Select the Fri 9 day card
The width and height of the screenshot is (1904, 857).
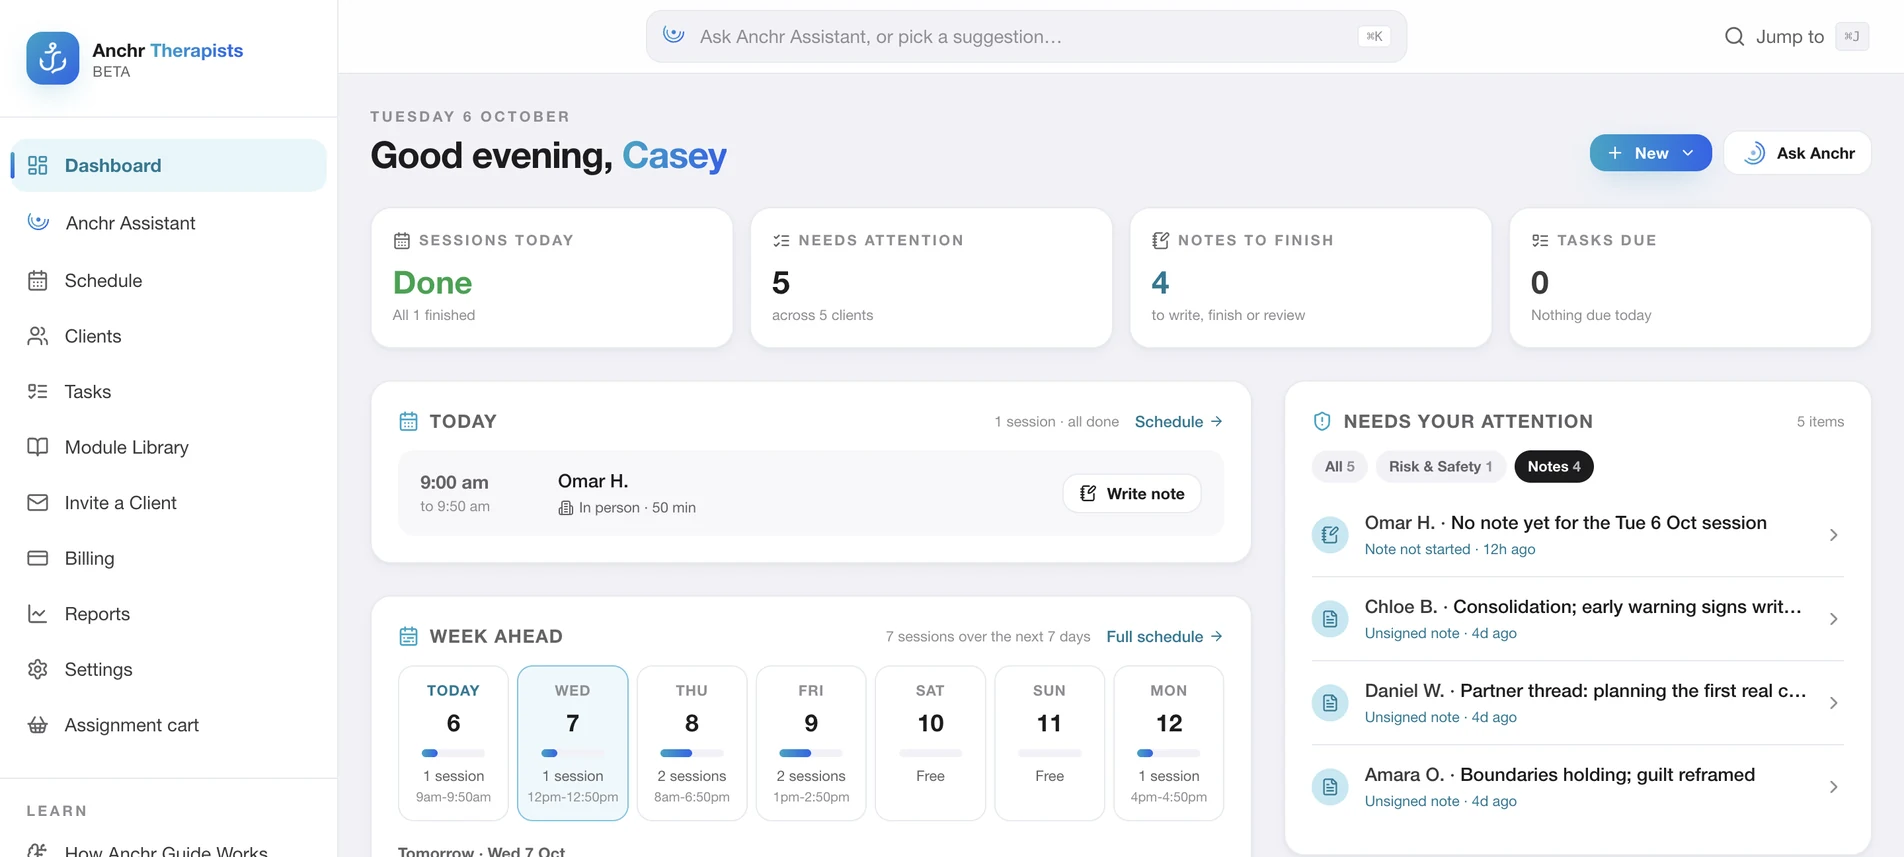[811, 743]
